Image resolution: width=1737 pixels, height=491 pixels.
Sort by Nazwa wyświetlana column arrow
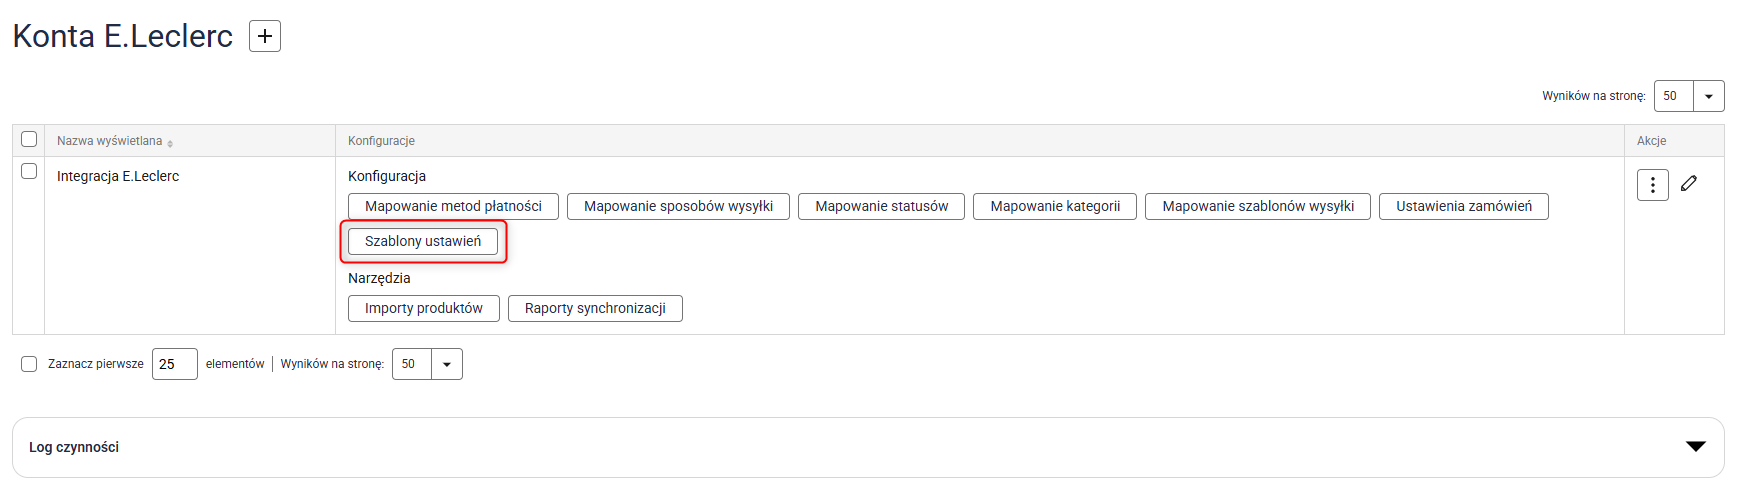[170, 143]
